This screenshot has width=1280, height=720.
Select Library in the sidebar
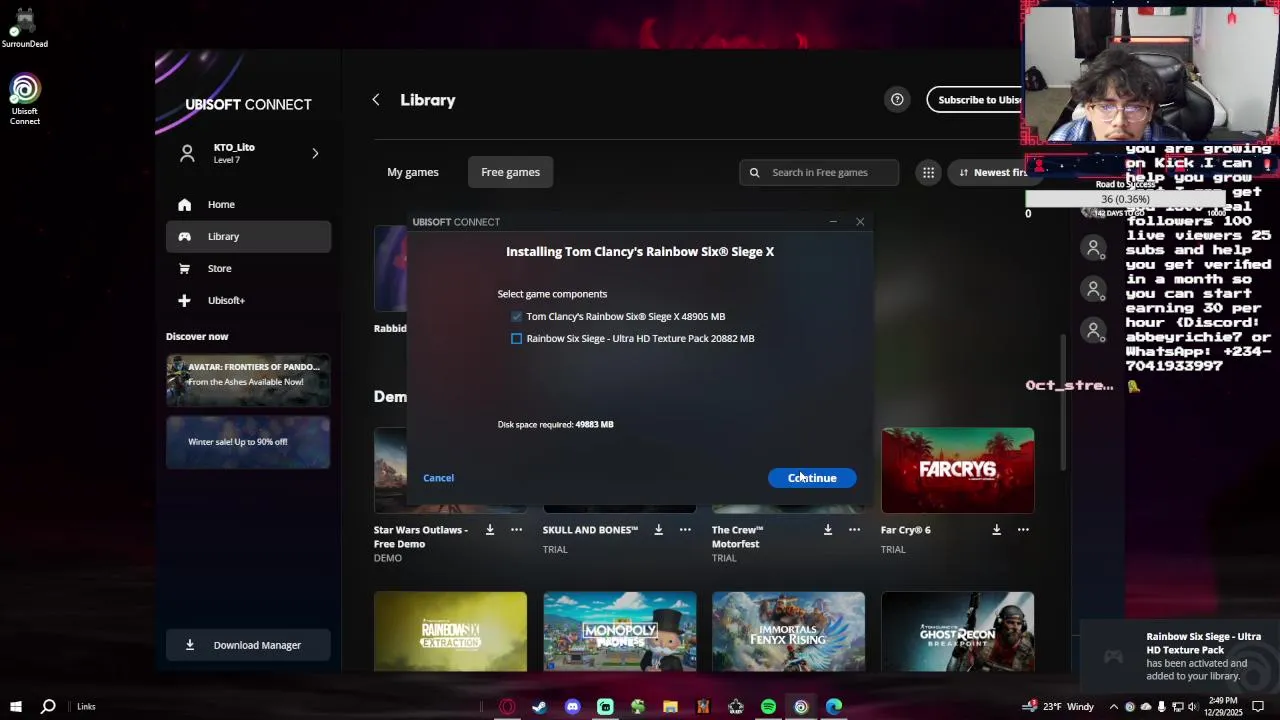[248, 236]
